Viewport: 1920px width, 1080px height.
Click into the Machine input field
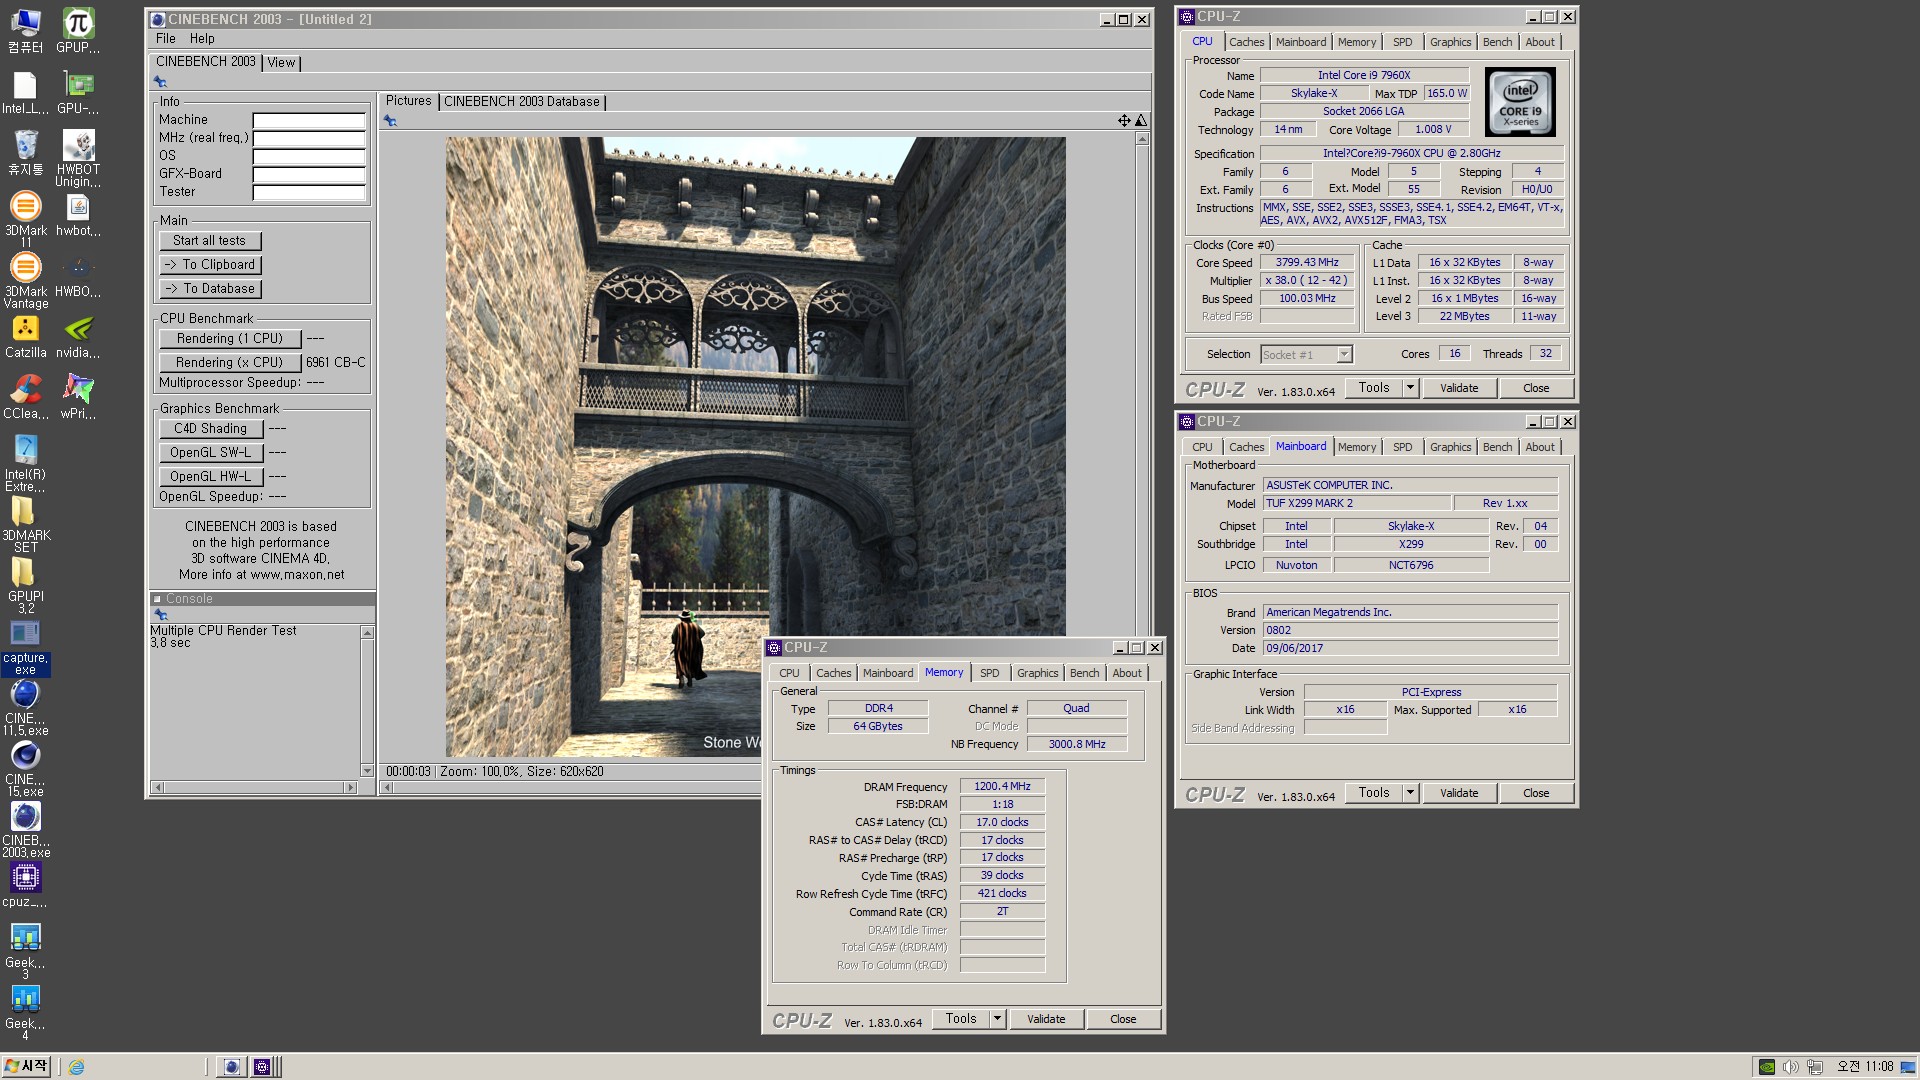[x=309, y=121]
